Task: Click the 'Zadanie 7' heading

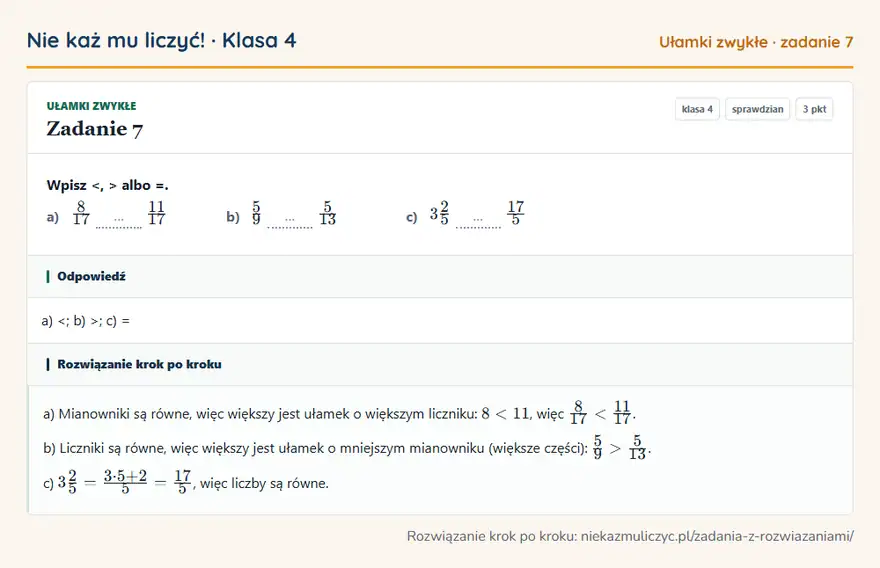Action: [x=94, y=129]
